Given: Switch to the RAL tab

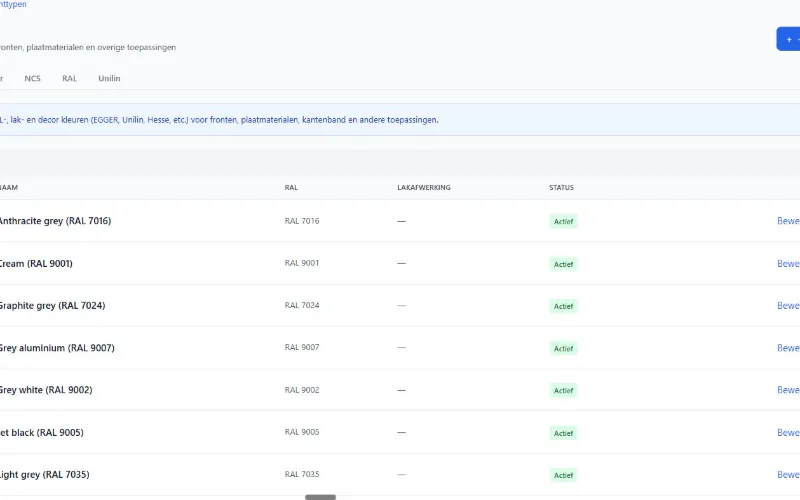Looking at the screenshot, I should (69, 78).
